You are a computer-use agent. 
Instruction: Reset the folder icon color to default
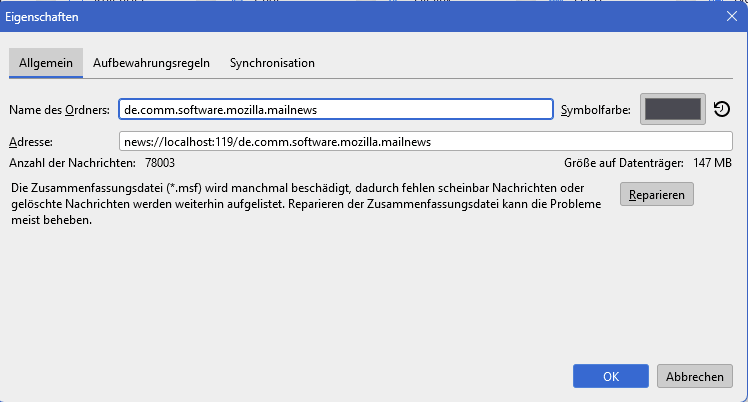click(x=722, y=109)
